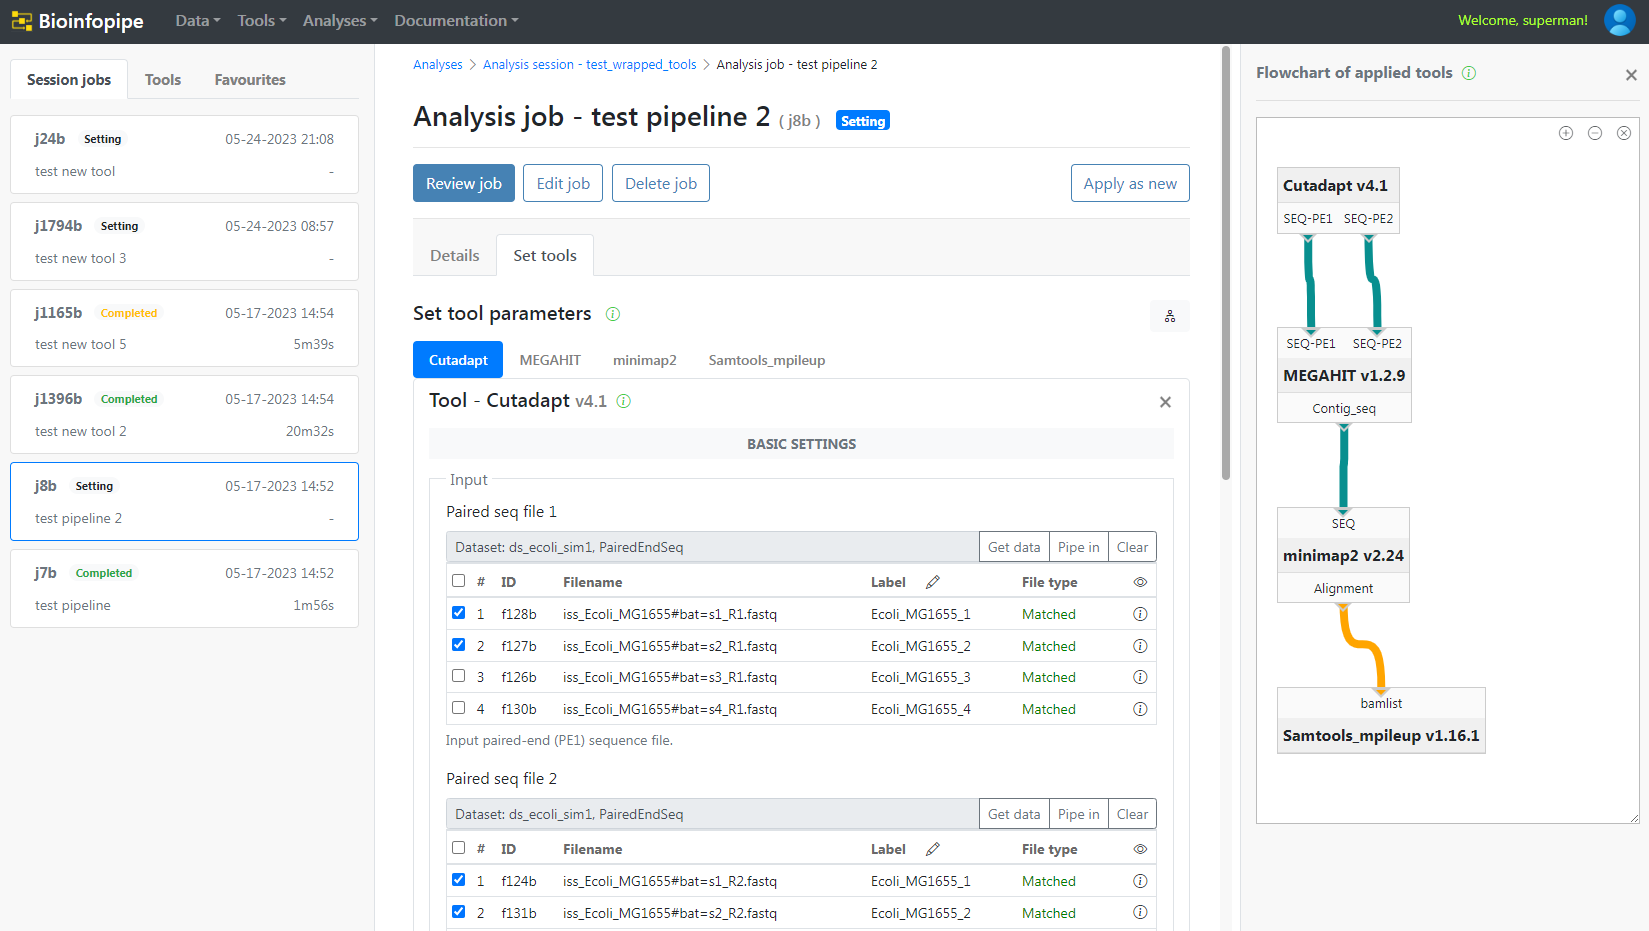Follow the Analyses breadcrumb link
Viewport: 1649px width, 931px height.
438,65
